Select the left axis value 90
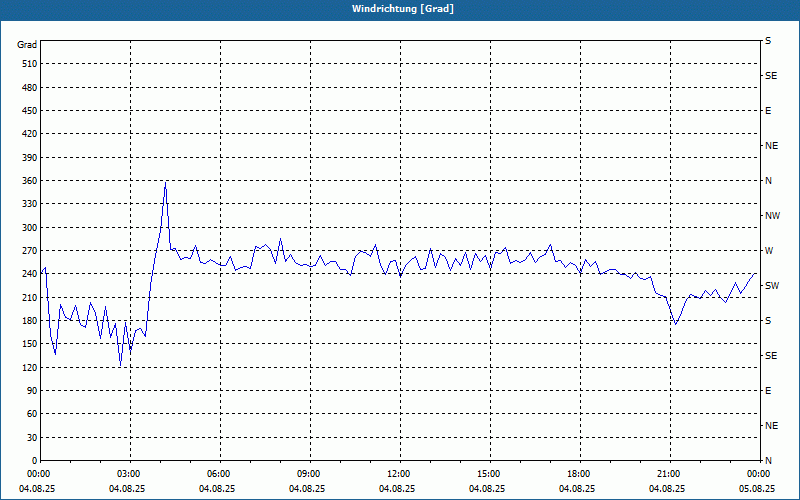Screen dimensions: 800x500 [x=32, y=391]
